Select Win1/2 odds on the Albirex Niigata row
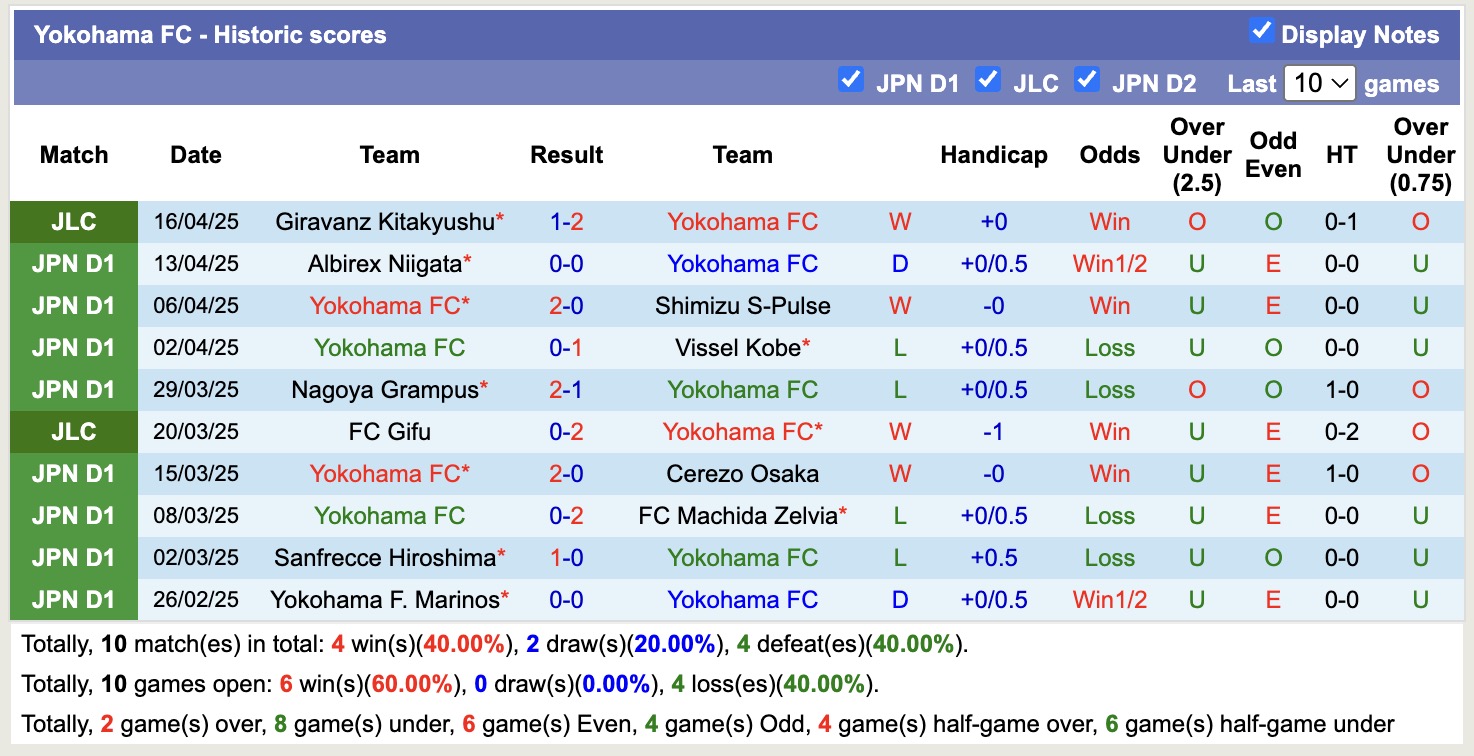 [1109, 263]
